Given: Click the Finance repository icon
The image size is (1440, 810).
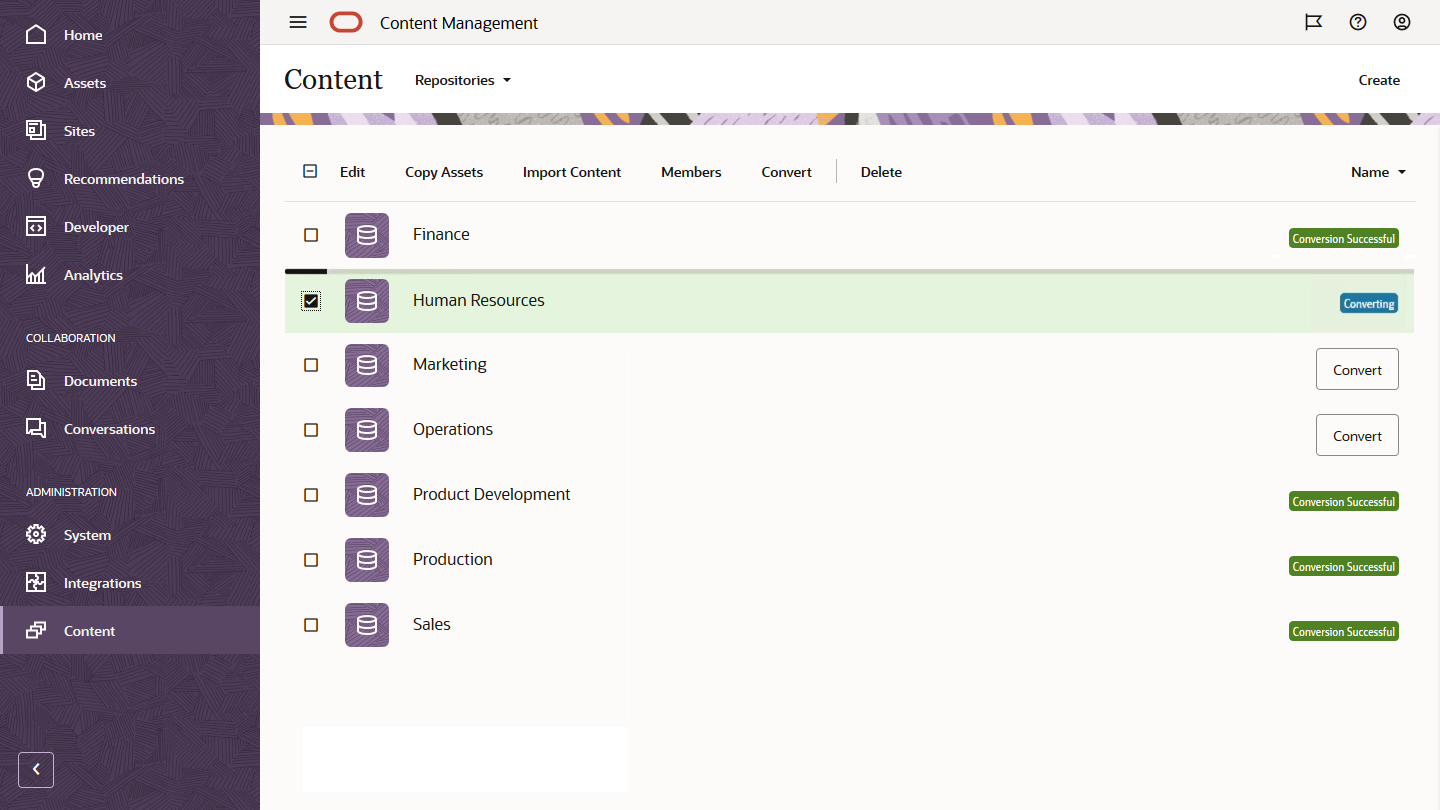Looking at the screenshot, I should tap(367, 235).
